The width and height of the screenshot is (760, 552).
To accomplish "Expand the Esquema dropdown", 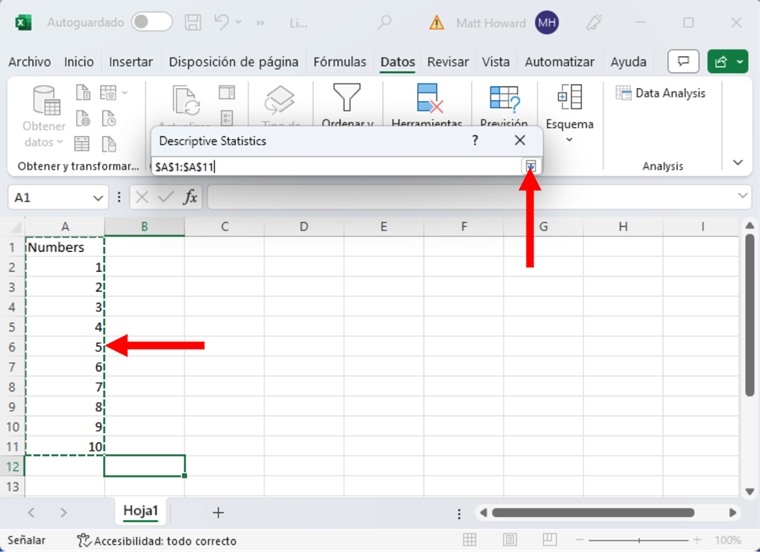I will coord(569,140).
